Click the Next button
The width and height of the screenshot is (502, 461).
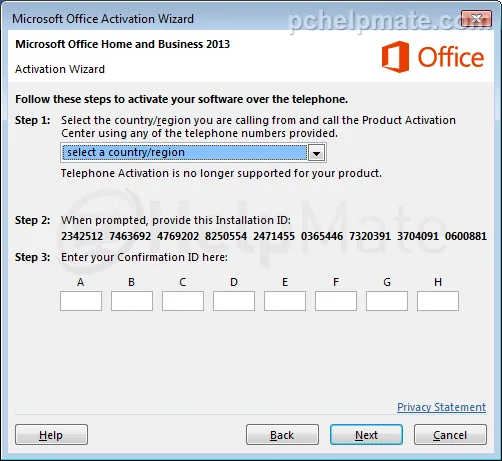[366, 435]
